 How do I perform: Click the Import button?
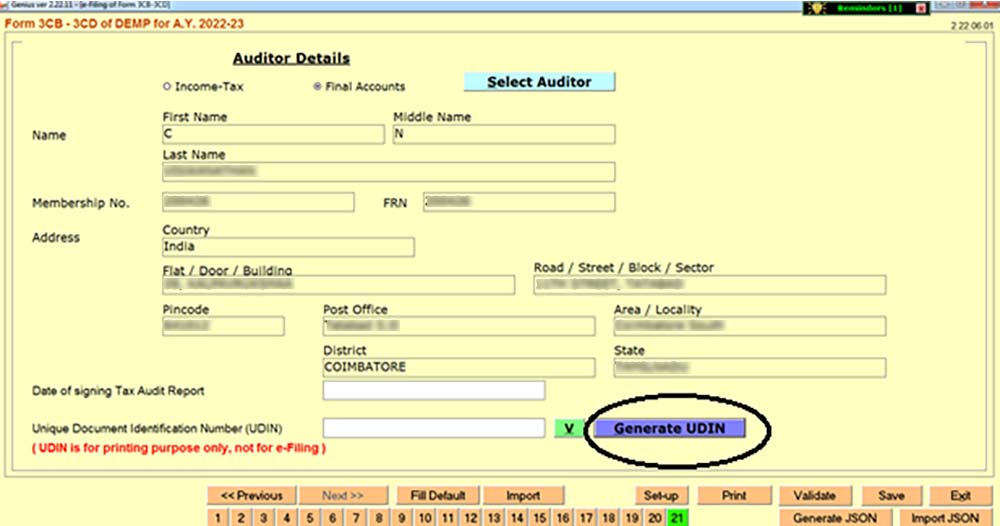523,496
